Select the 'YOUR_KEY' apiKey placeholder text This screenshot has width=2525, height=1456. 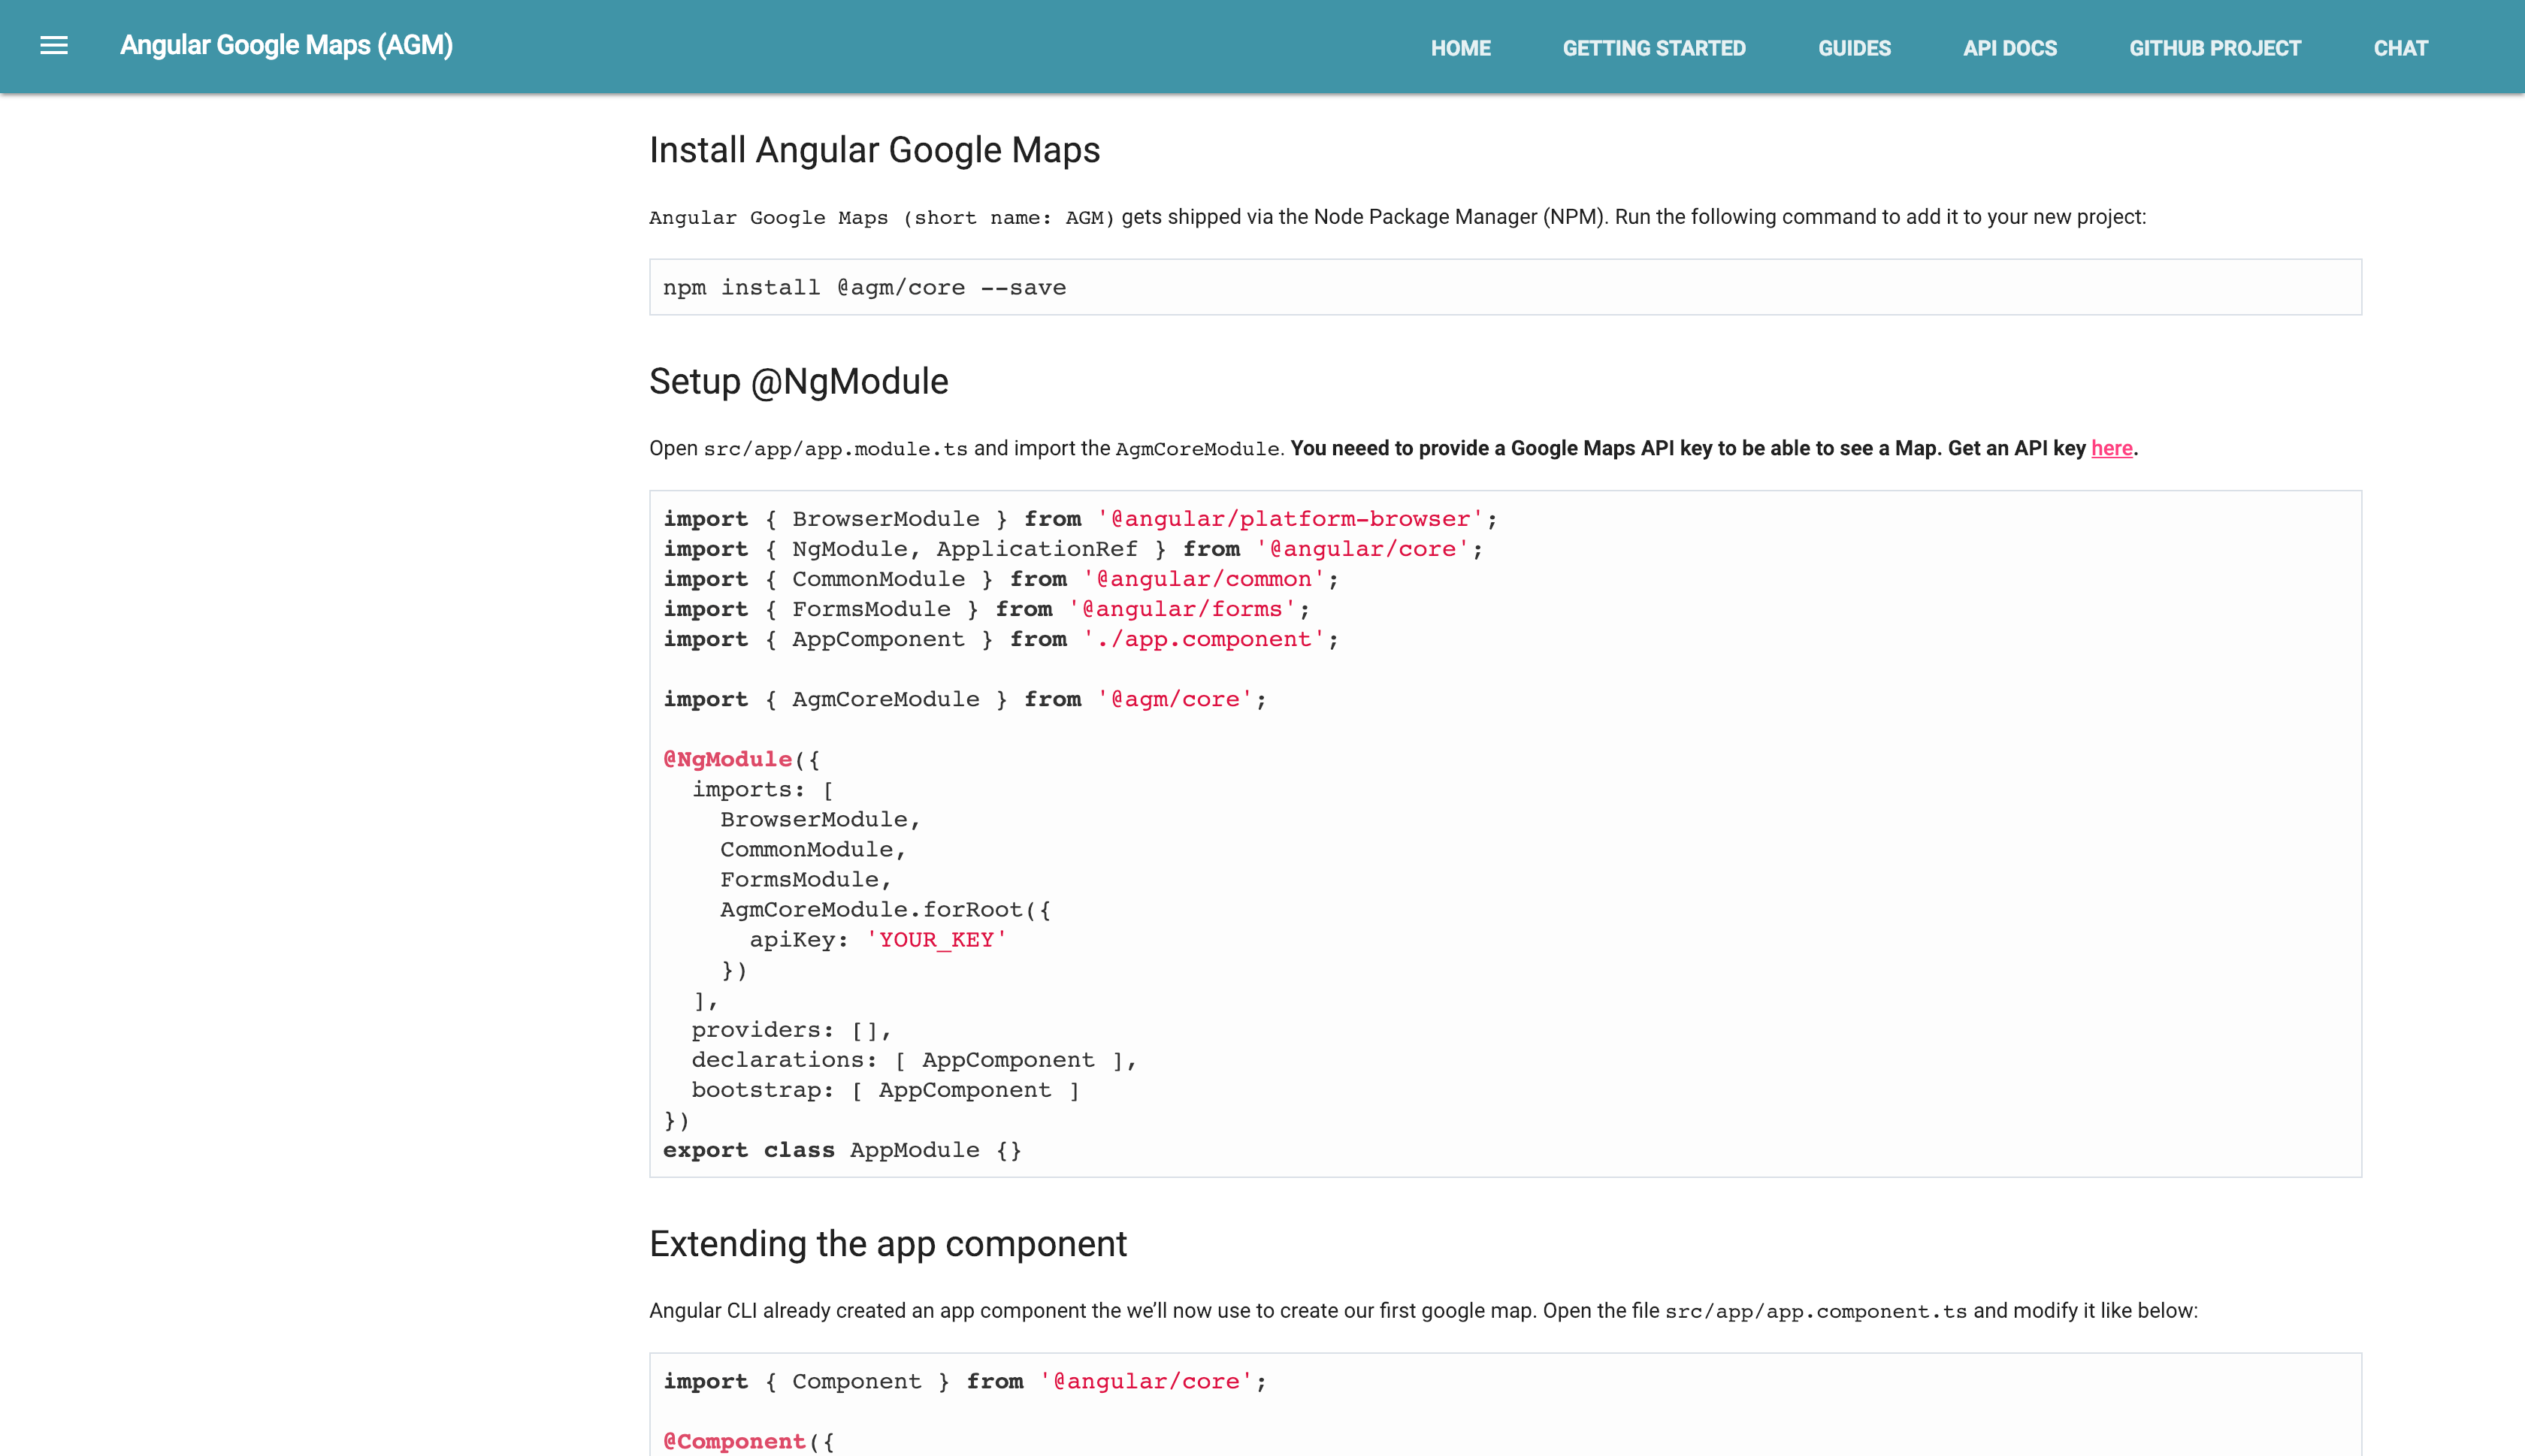(x=936, y=939)
